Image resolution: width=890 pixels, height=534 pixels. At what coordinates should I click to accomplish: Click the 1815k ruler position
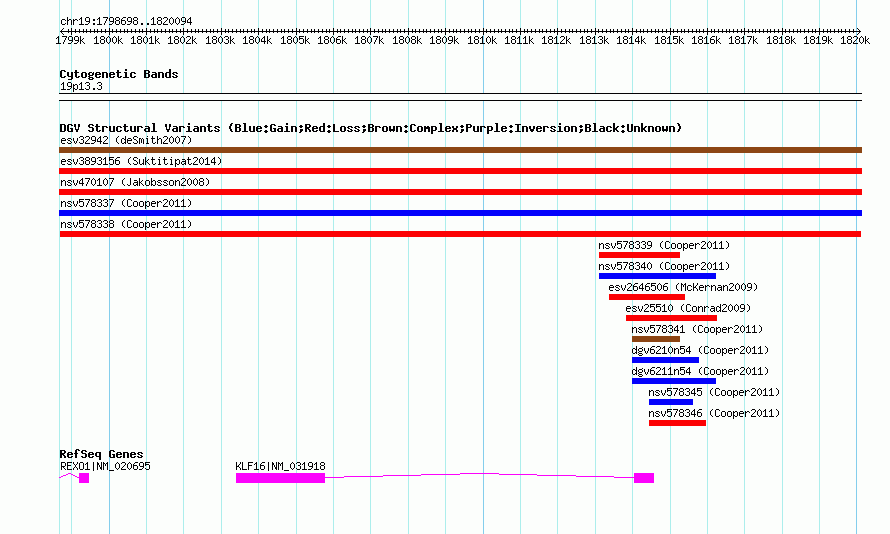(669, 40)
